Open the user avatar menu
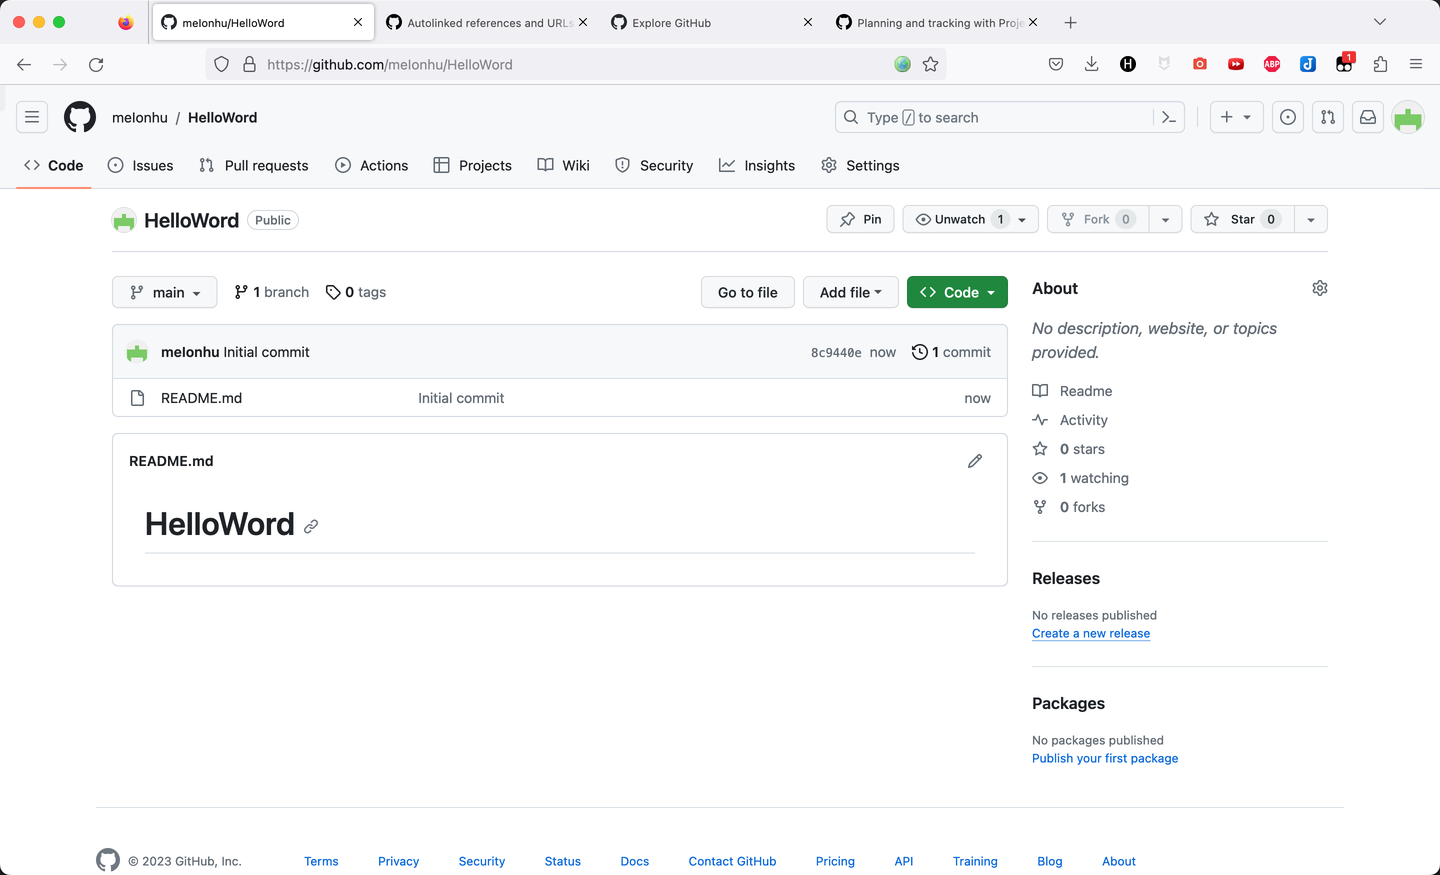 tap(1408, 117)
